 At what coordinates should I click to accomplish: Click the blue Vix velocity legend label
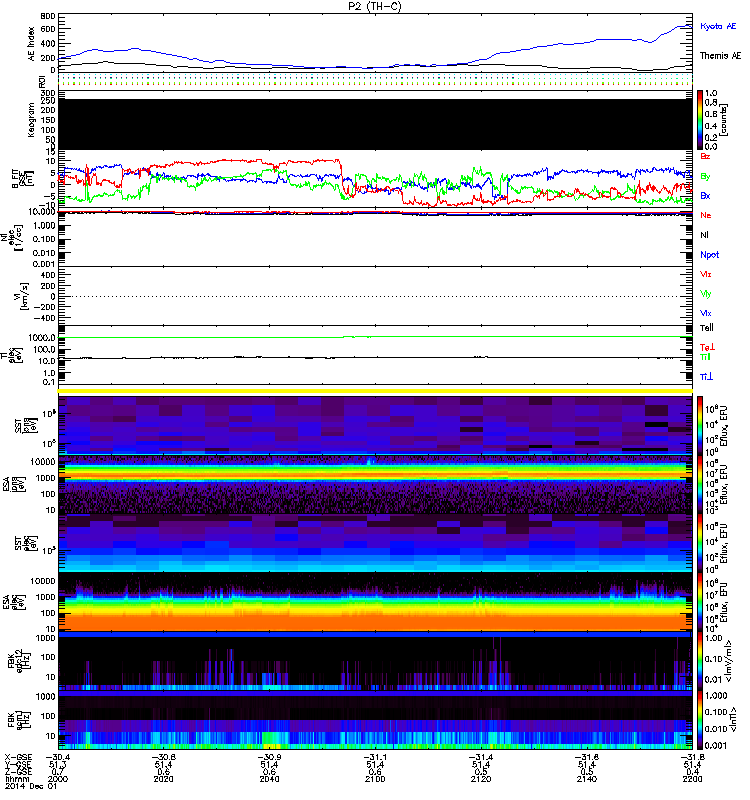click(x=706, y=313)
